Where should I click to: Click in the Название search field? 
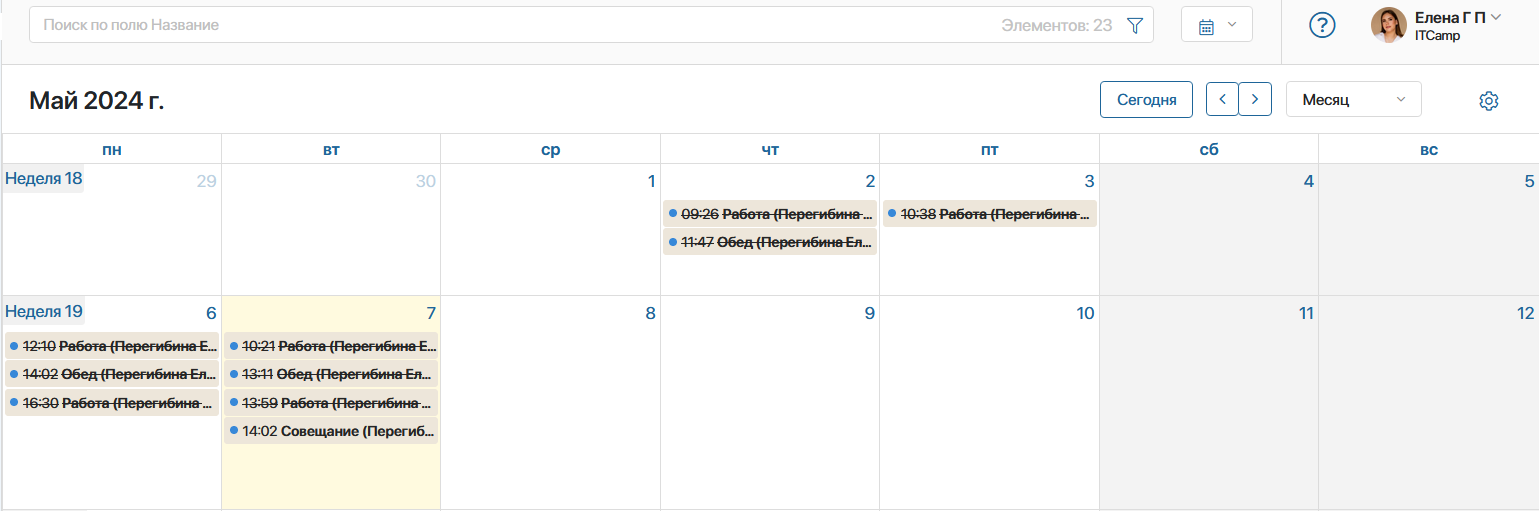coord(500,25)
